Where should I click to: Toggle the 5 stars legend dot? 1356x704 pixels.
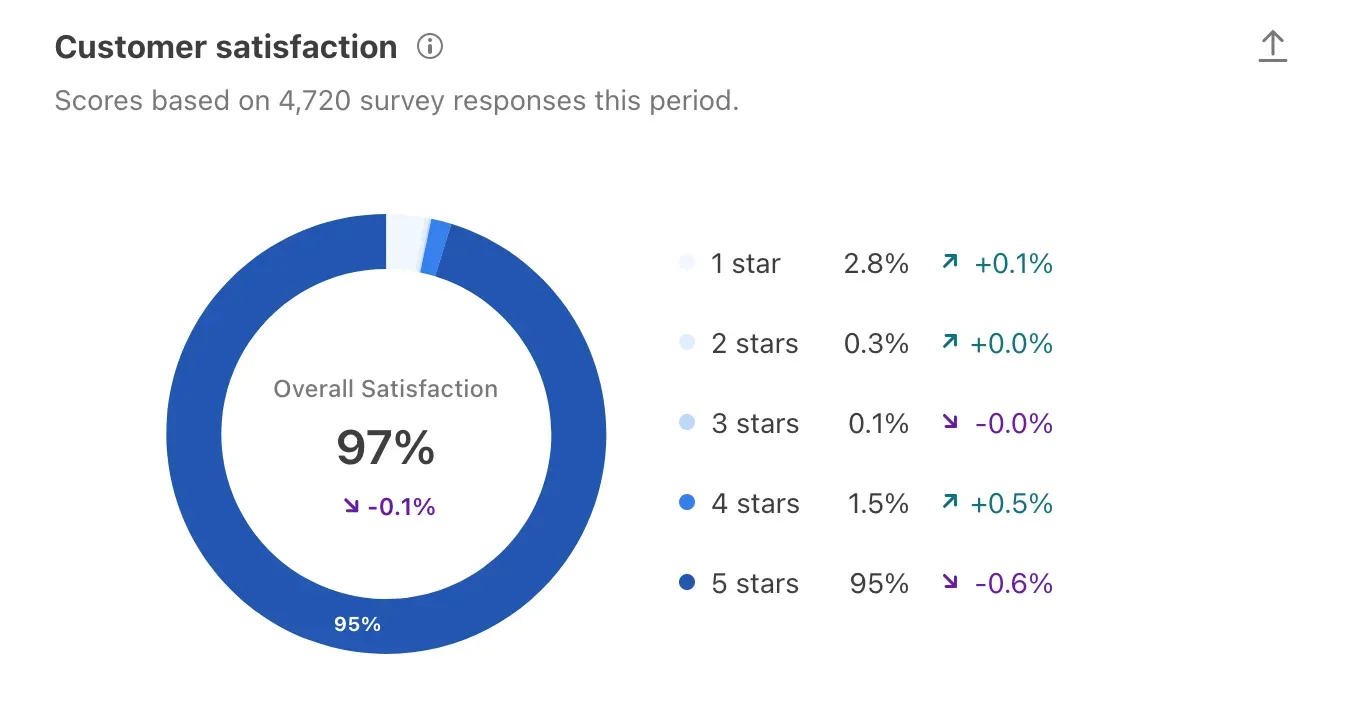tap(686, 583)
